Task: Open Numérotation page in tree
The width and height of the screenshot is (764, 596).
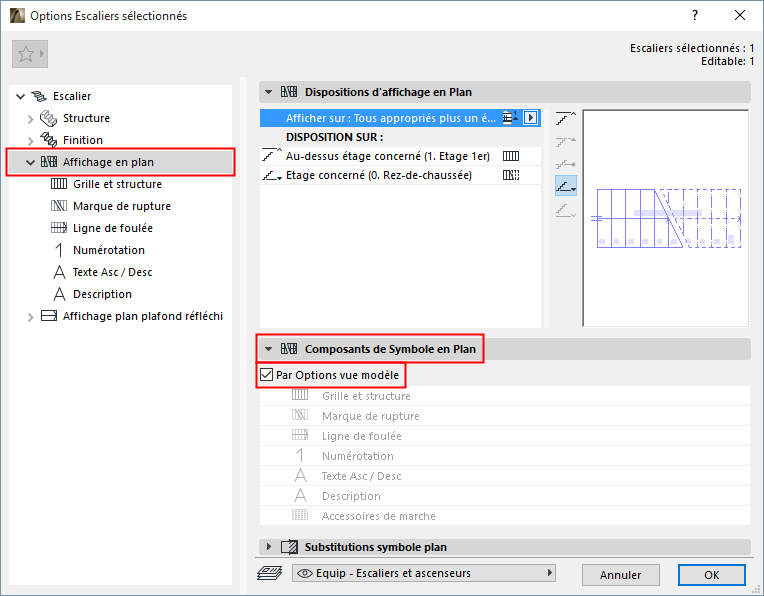Action: (x=109, y=250)
